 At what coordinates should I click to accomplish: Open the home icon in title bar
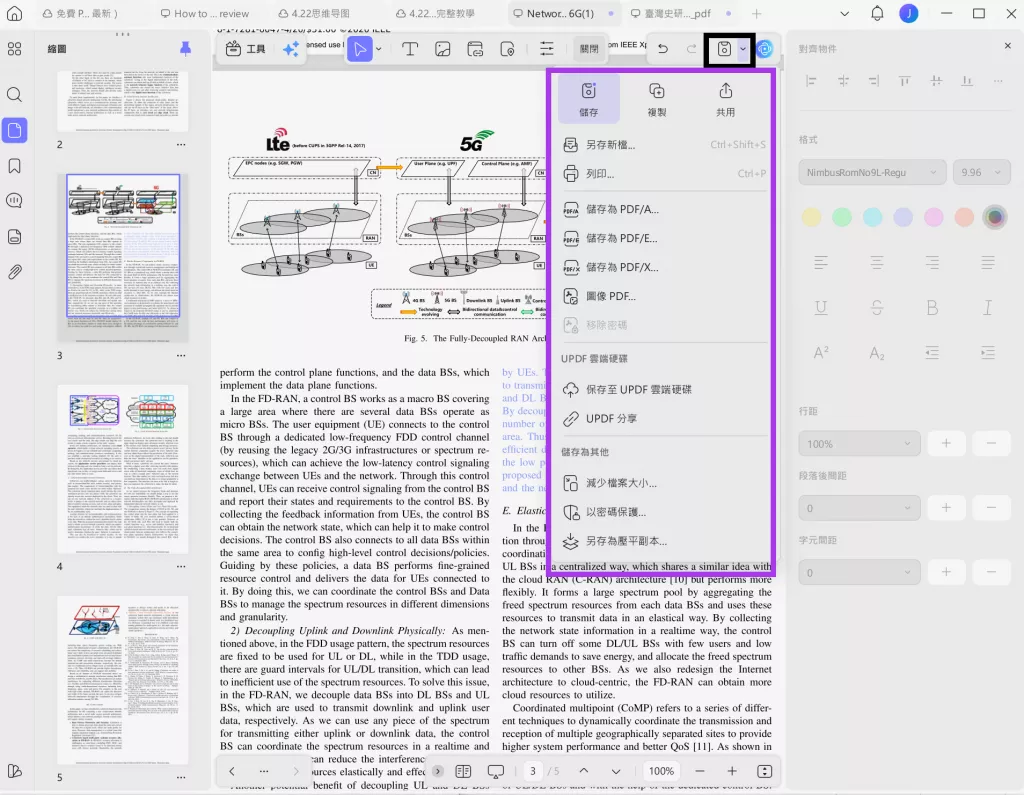(x=14, y=13)
